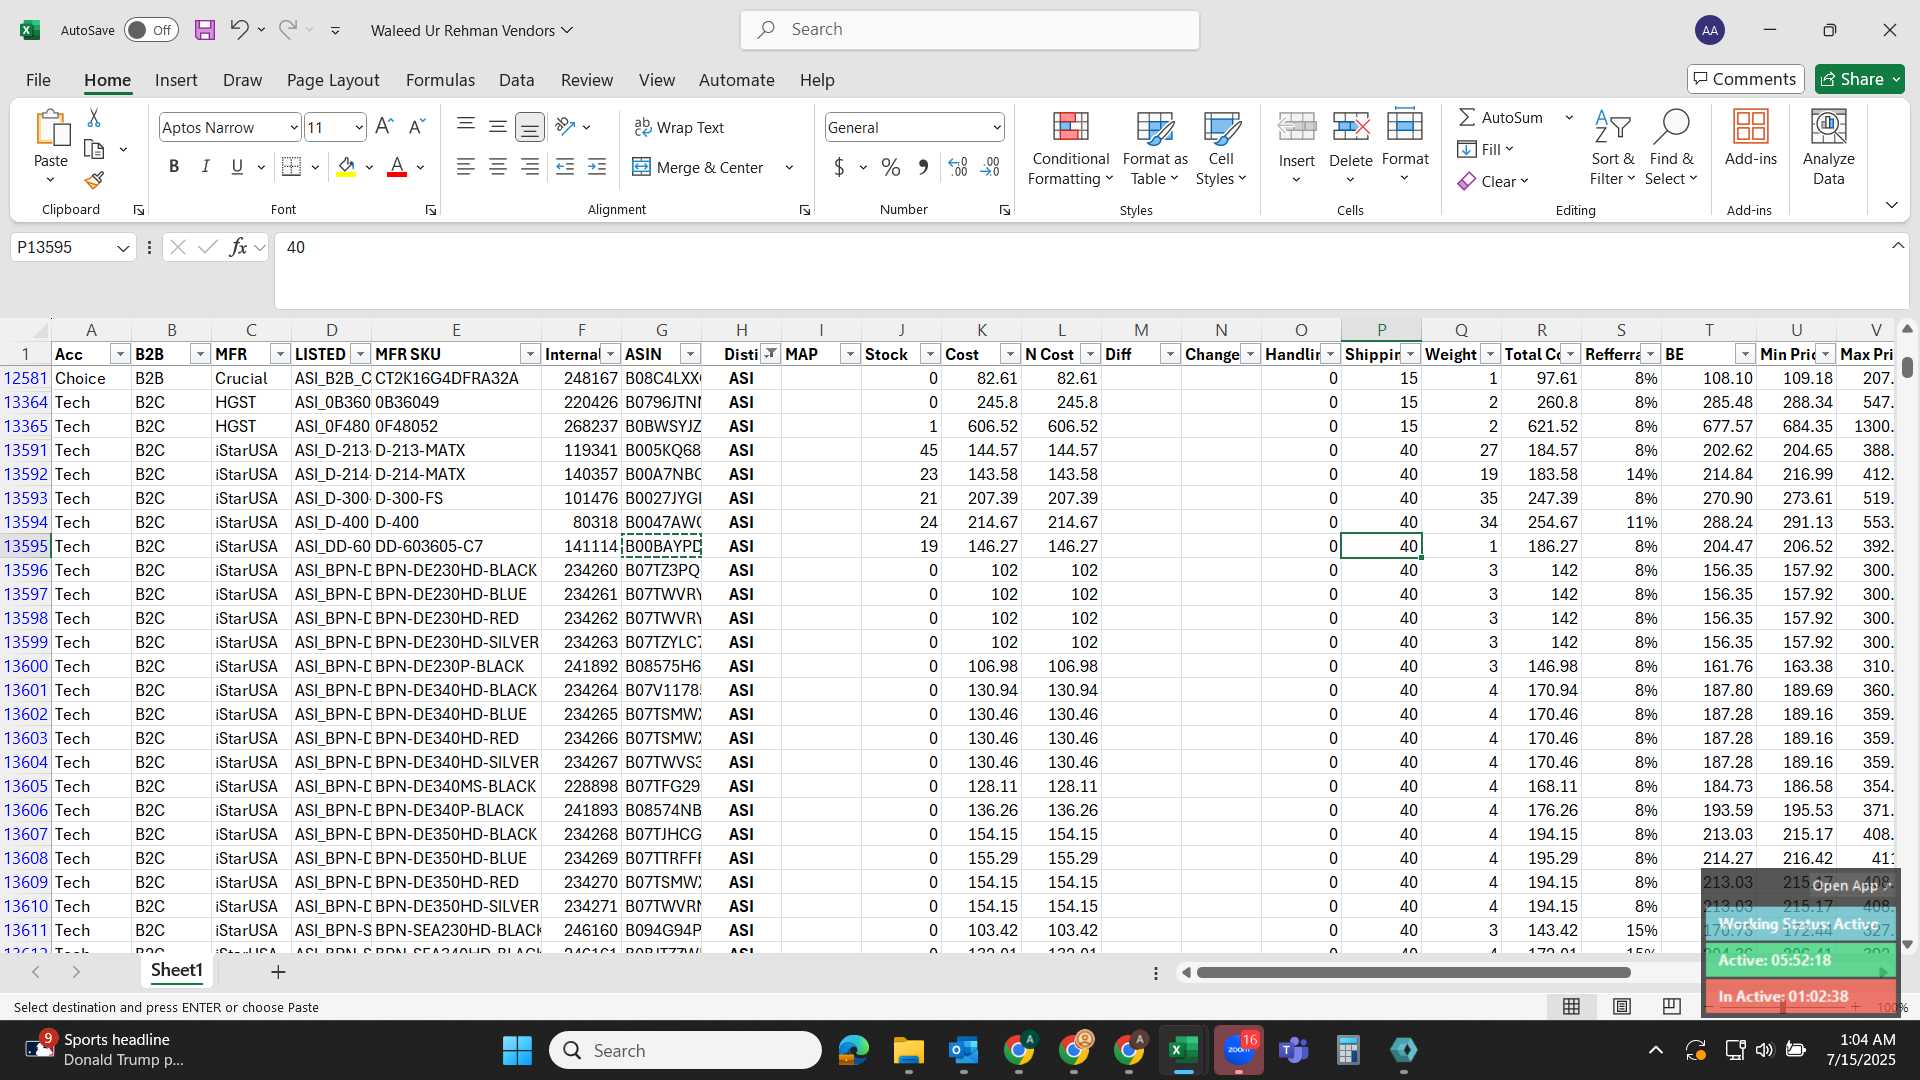
Task: Toggle Wrap Text
Action: click(x=679, y=127)
